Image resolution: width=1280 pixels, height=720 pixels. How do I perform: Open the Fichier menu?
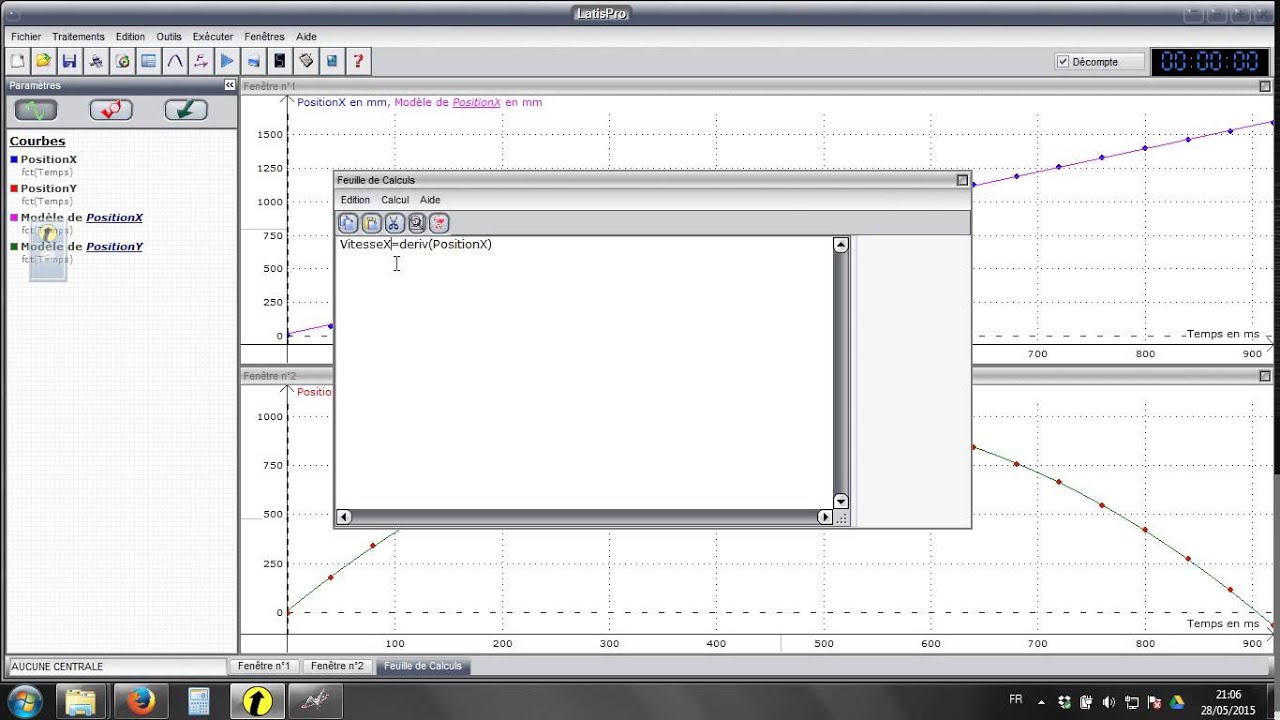[26, 37]
